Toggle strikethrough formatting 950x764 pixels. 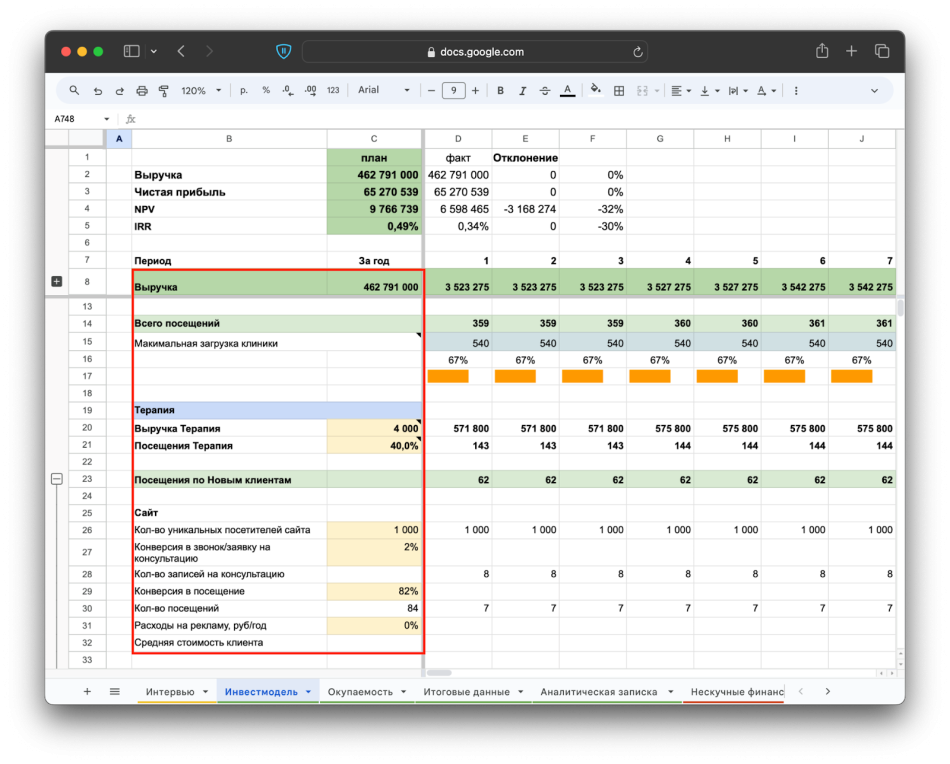tap(544, 90)
